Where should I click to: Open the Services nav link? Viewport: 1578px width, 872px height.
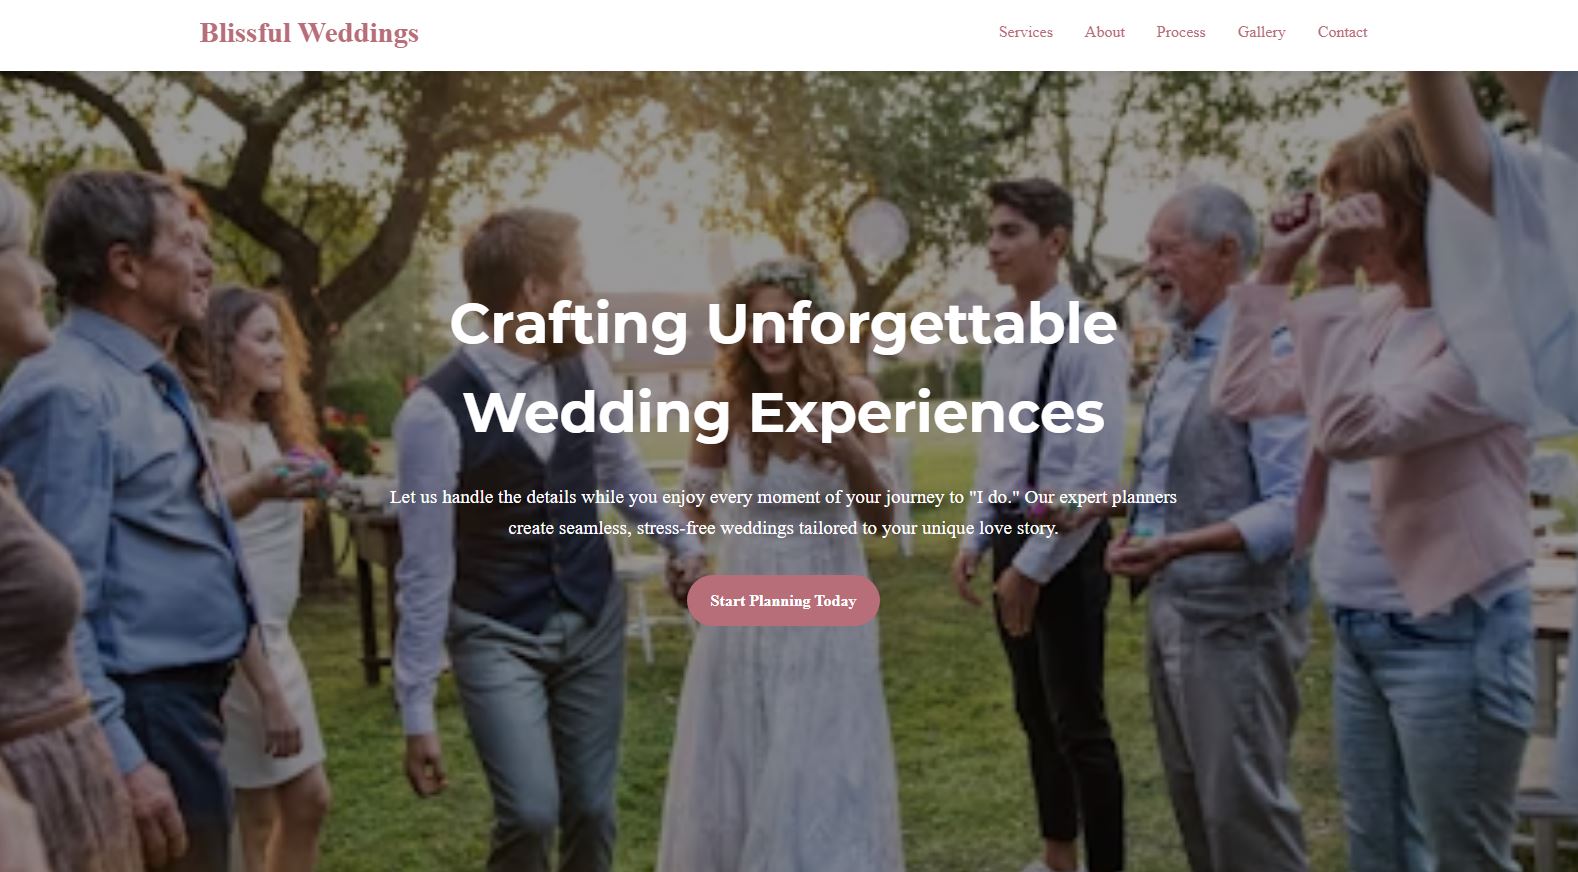pyautogui.click(x=1025, y=32)
